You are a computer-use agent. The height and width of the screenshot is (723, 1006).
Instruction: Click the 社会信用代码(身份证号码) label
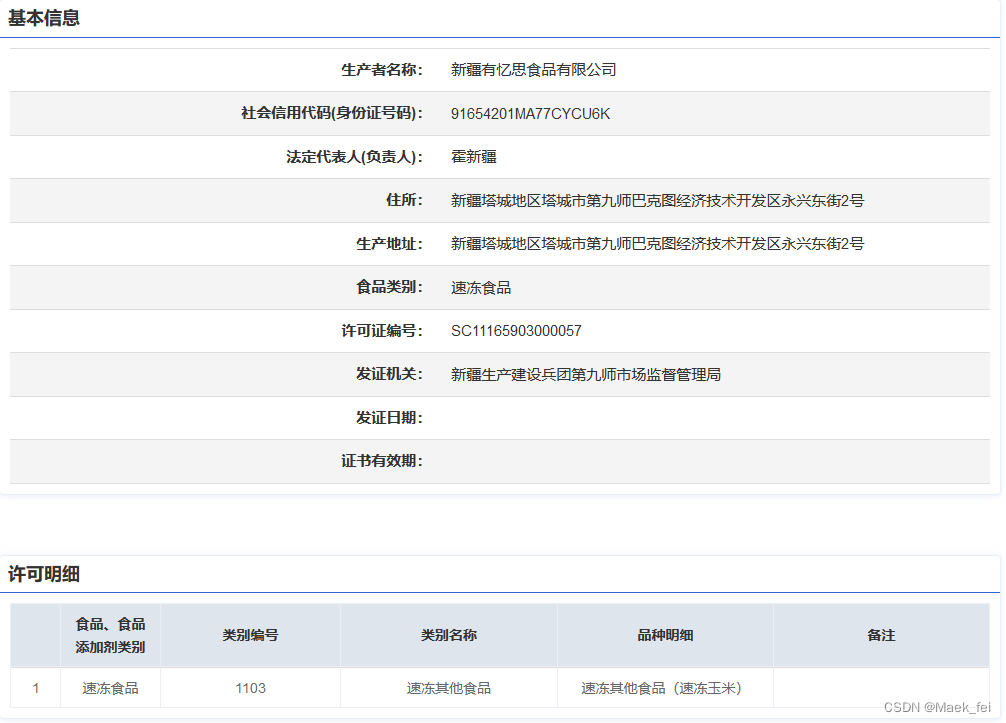pyautogui.click(x=332, y=114)
